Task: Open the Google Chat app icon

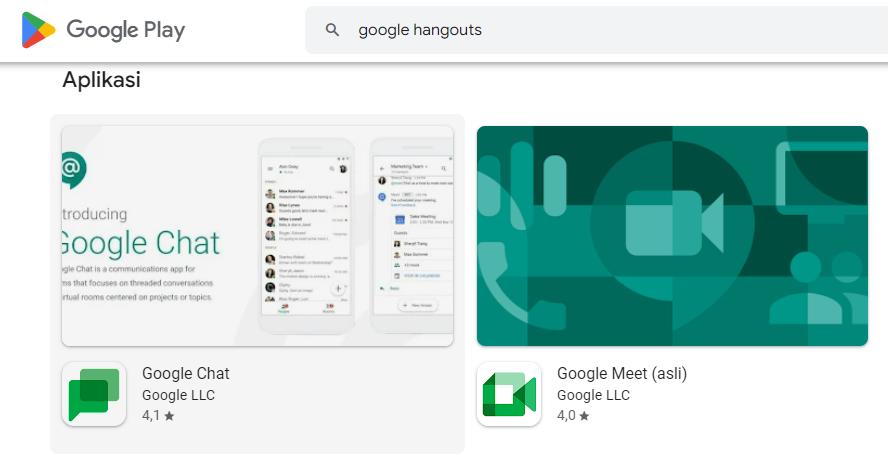Action: pyautogui.click(x=94, y=394)
